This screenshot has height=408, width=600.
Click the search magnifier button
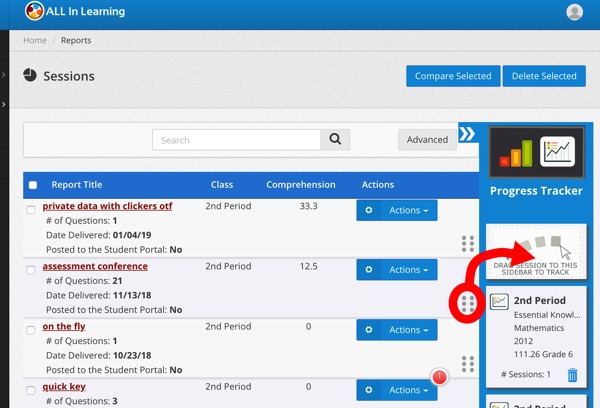336,140
